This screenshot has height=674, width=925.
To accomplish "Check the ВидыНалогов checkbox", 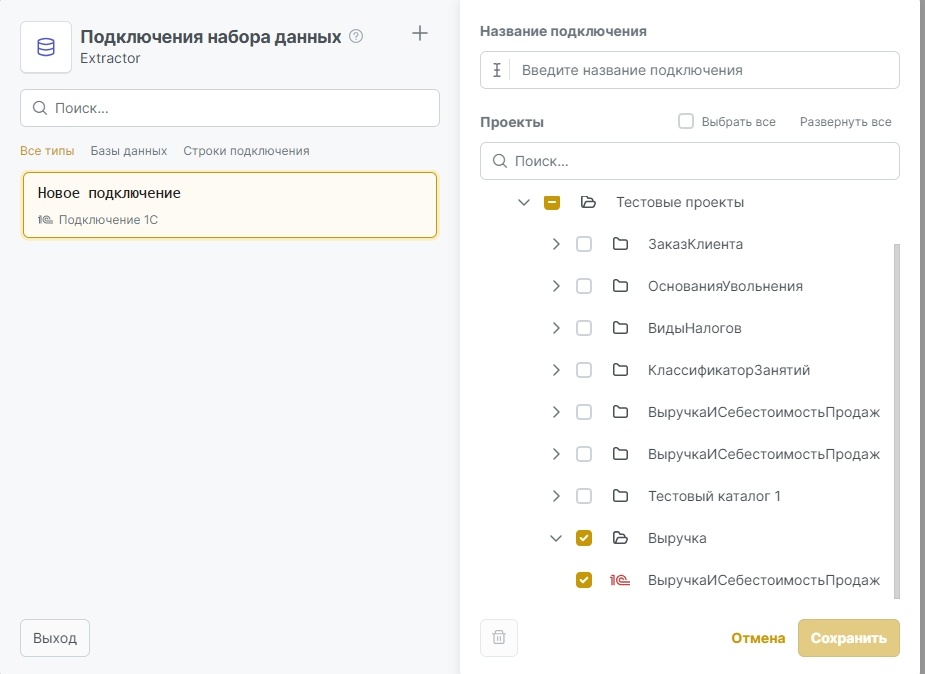I will click(584, 328).
